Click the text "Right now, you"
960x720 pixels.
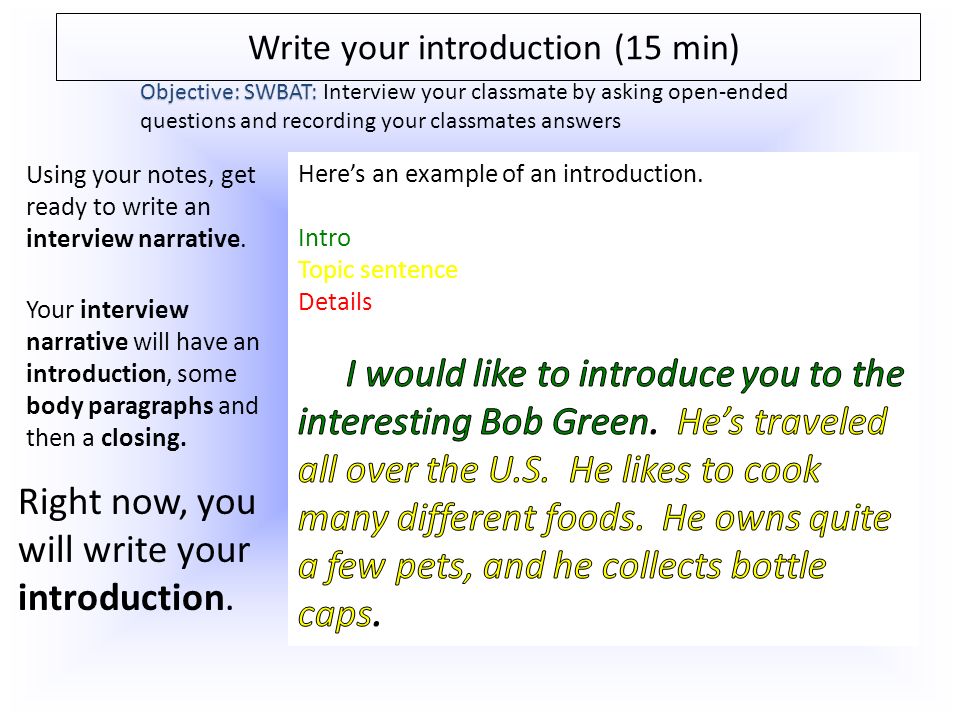[x=137, y=503]
